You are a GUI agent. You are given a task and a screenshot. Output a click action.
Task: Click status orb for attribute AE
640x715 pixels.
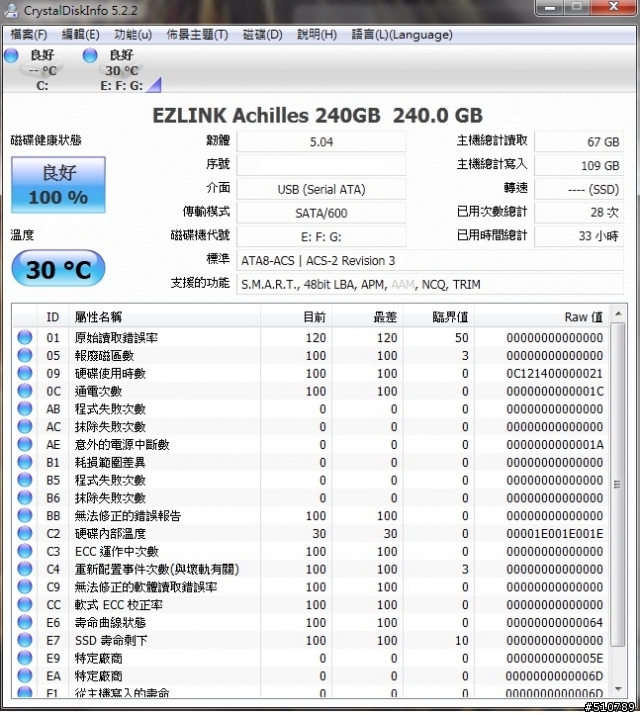point(25,444)
